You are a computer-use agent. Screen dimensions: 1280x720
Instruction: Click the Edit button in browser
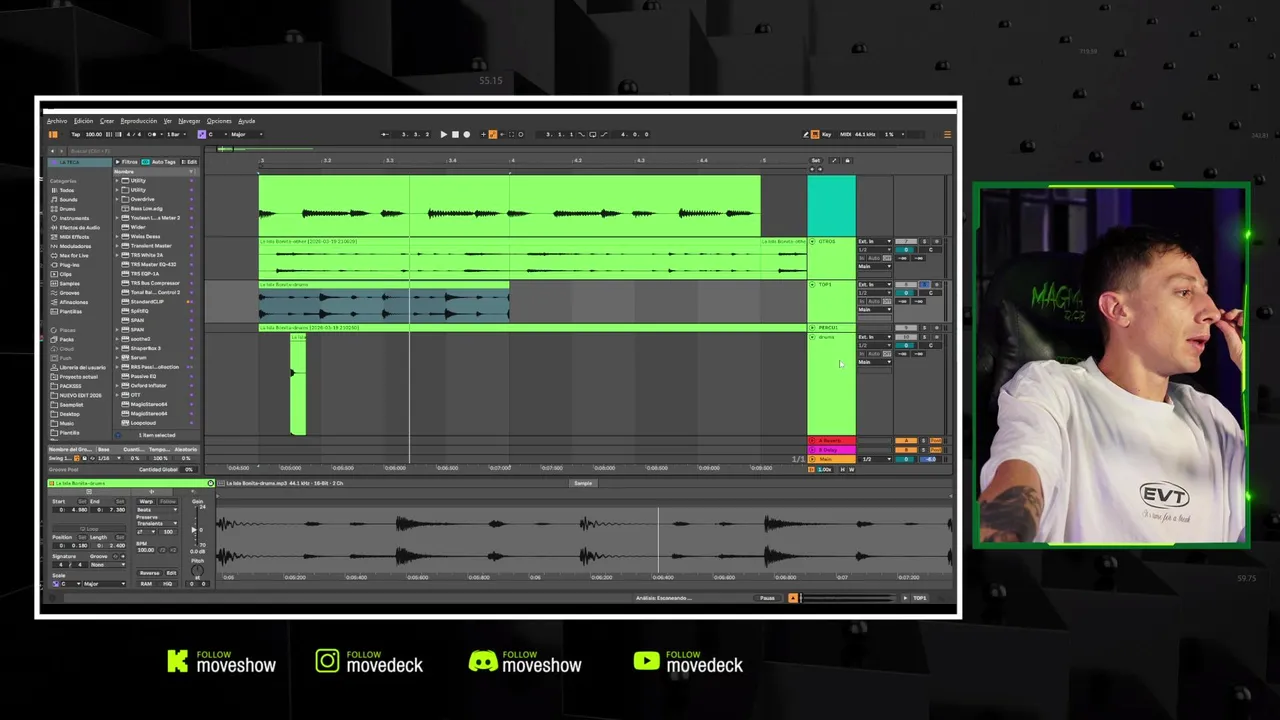click(x=189, y=162)
